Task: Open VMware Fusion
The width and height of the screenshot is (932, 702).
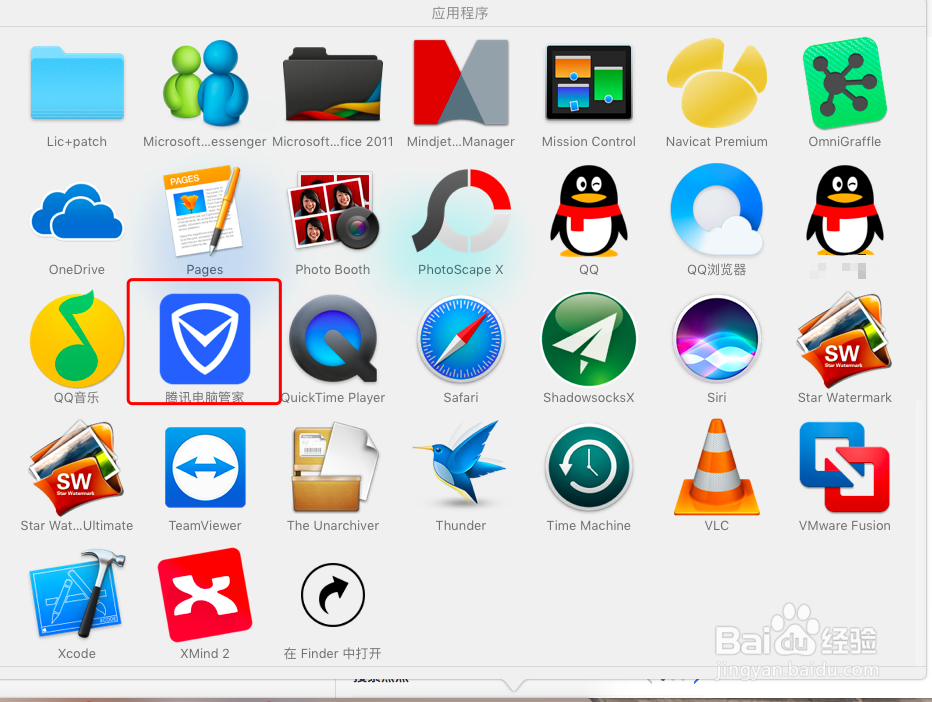Action: pyautogui.click(x=845, y=467)
